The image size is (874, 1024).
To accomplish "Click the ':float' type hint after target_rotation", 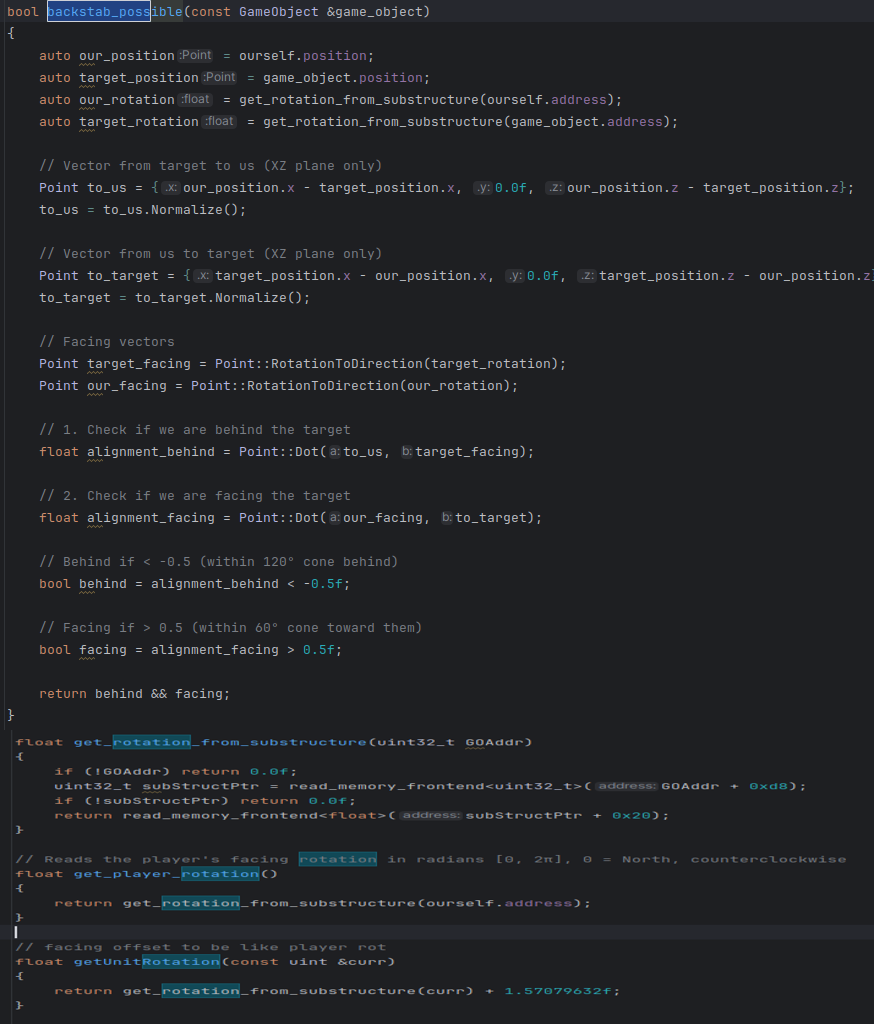I will click(220, 121).
